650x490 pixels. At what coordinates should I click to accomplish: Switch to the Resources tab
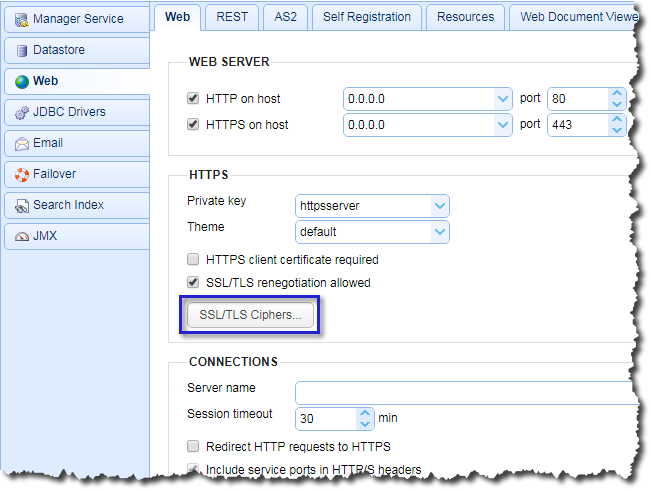[x=465, y=17]
